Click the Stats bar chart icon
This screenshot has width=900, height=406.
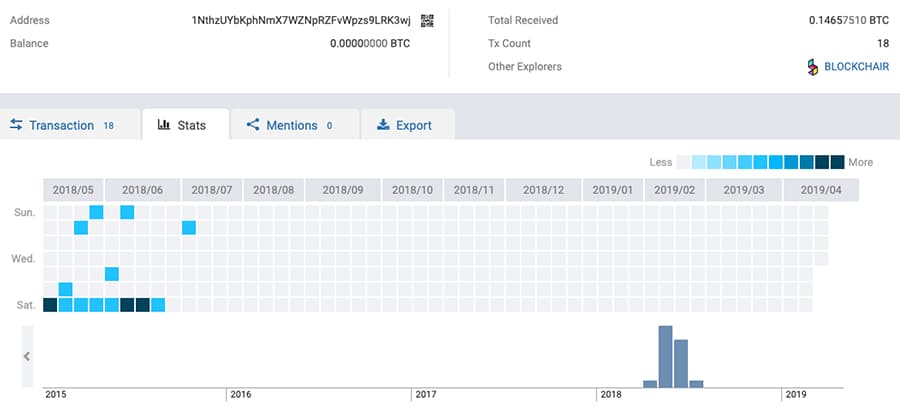coord(164,125)
